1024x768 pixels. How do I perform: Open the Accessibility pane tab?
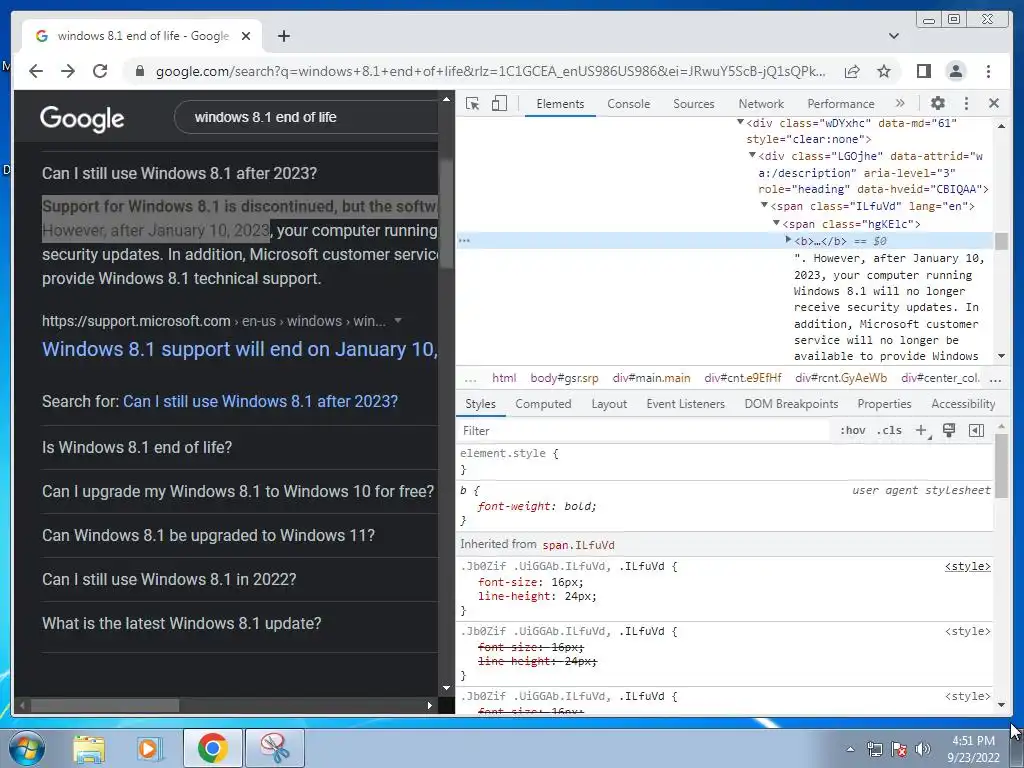(x=963, y=404)
